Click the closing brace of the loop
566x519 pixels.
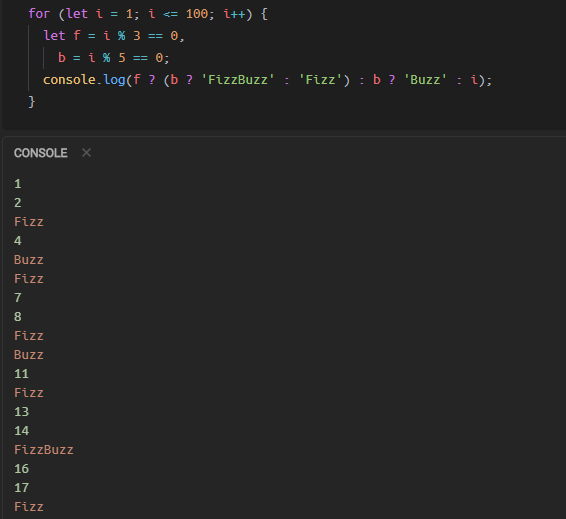point(32,102)
